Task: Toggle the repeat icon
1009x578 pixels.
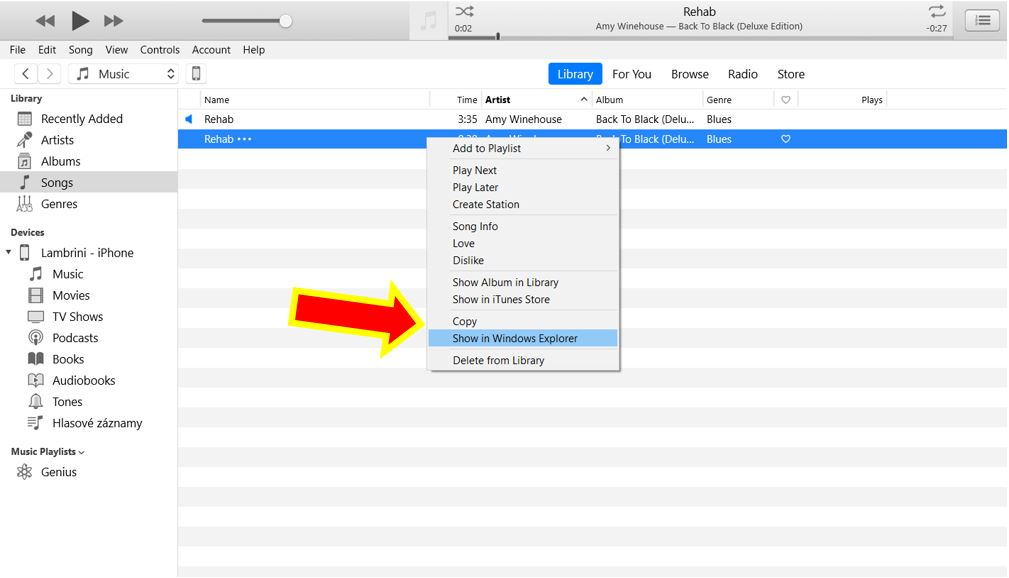Action: pyautogui.click(x=937, y=11)
